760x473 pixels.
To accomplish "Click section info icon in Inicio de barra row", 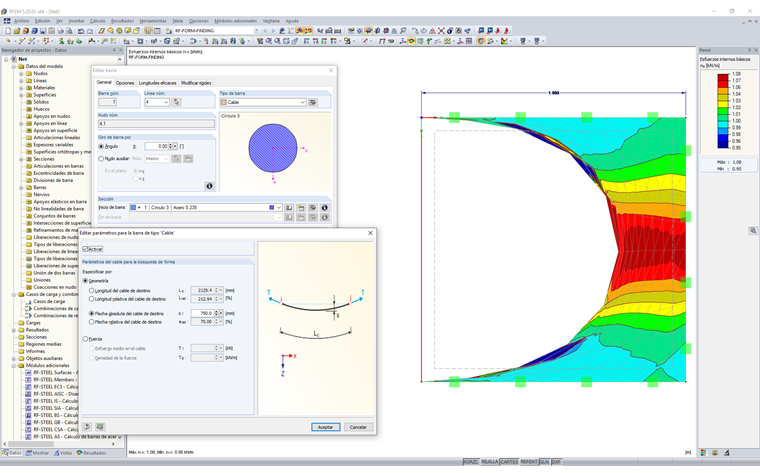I will (x=325, y=207).
